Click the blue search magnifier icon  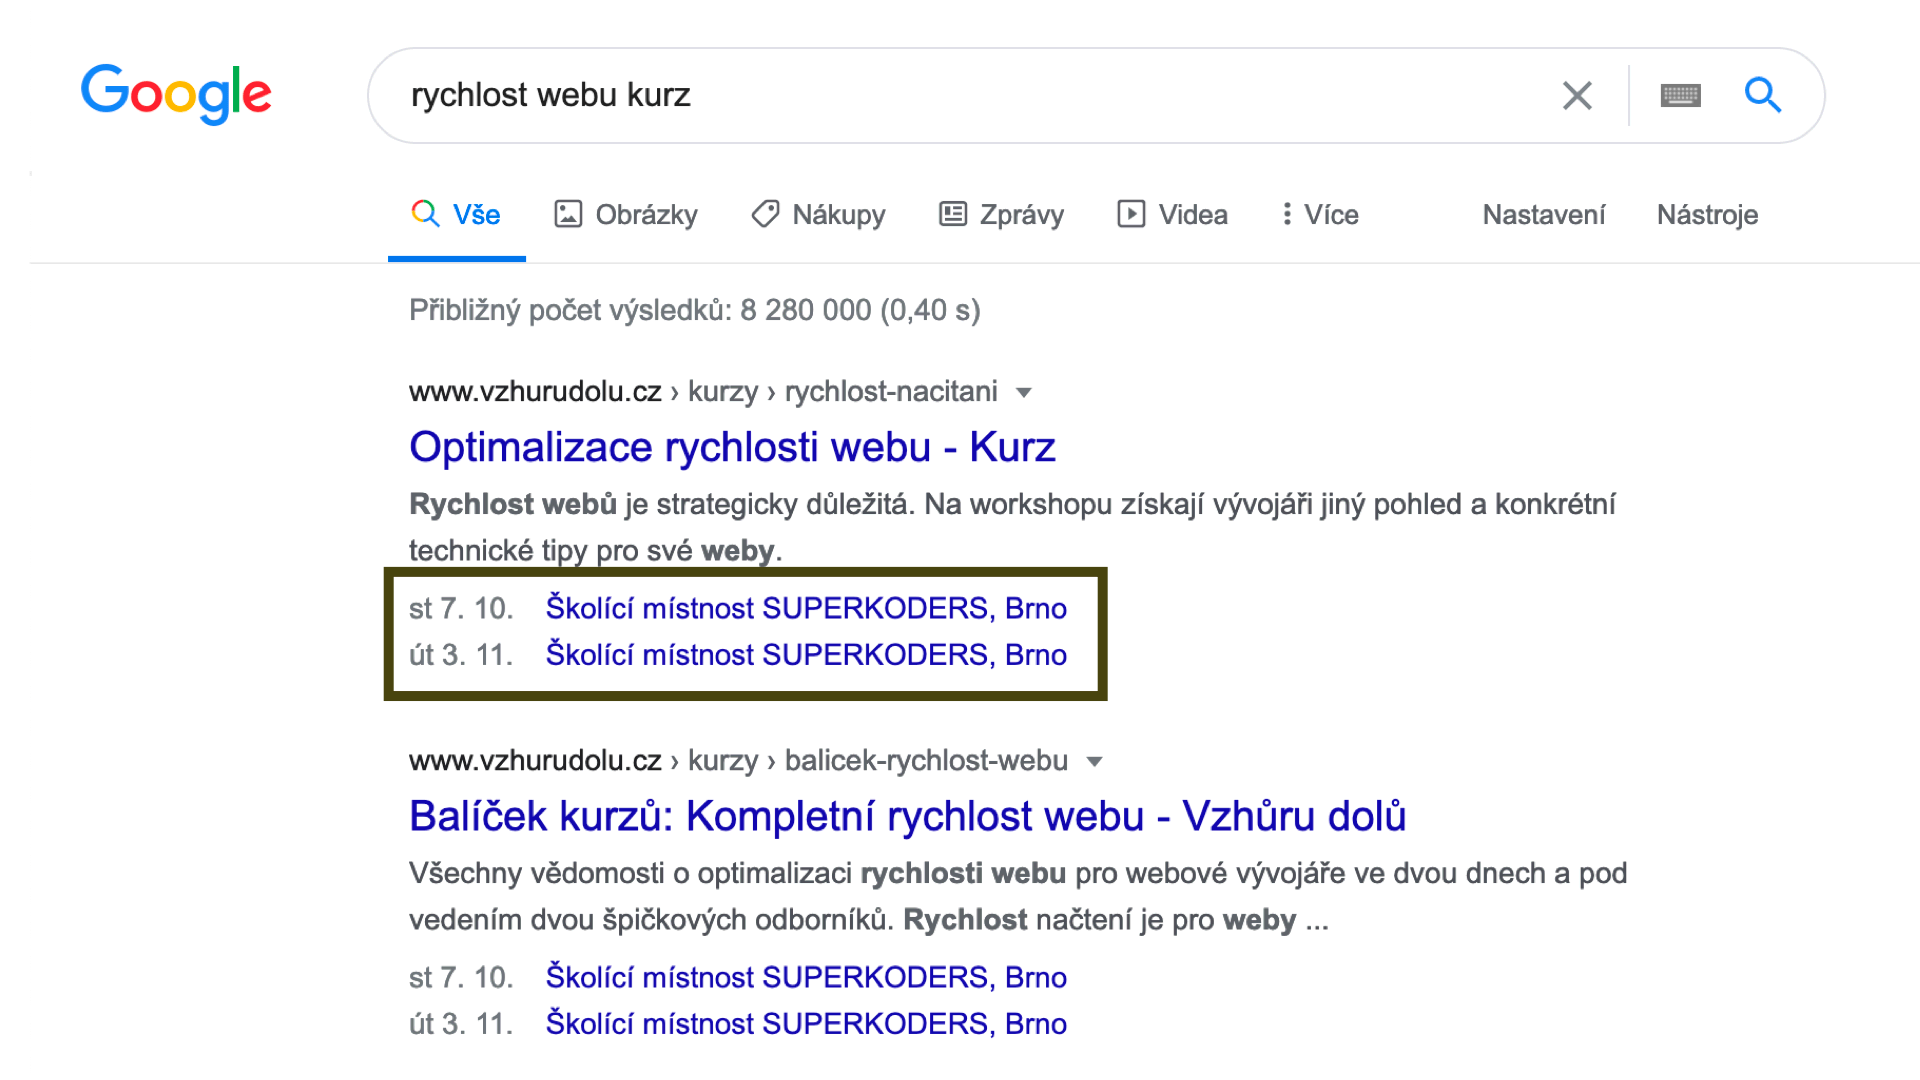pos(1762,96)
